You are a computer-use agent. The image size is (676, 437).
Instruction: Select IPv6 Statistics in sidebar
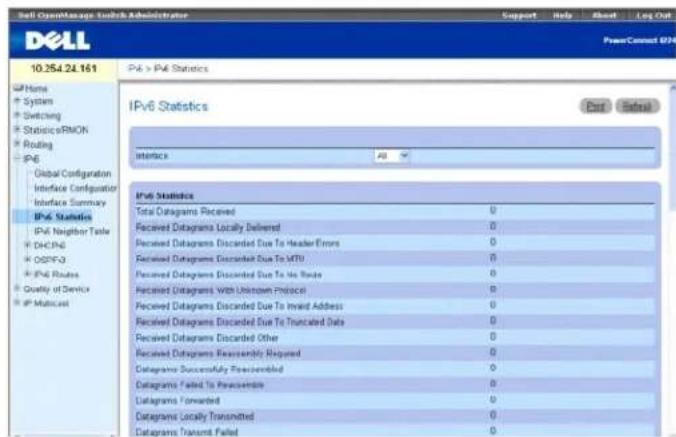63,216
